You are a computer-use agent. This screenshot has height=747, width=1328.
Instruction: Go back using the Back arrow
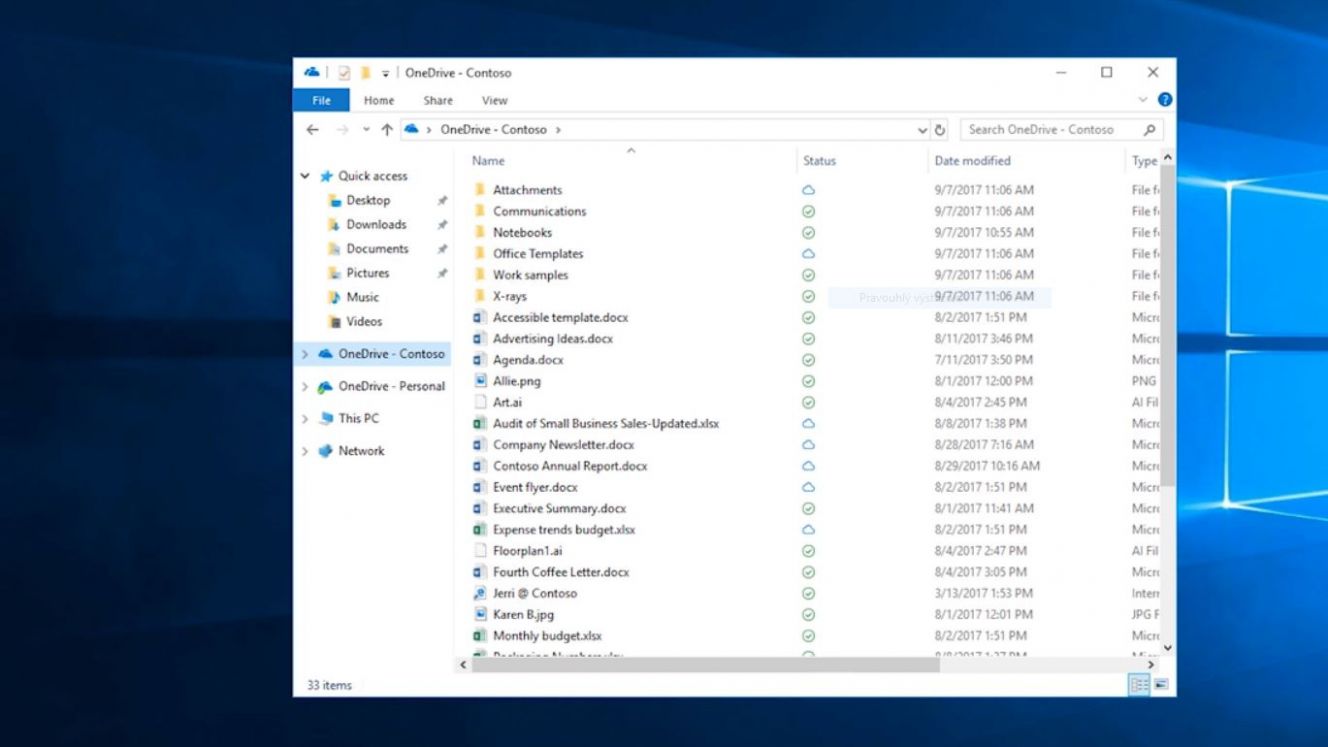pyautogui.click(x=312, y=130)
